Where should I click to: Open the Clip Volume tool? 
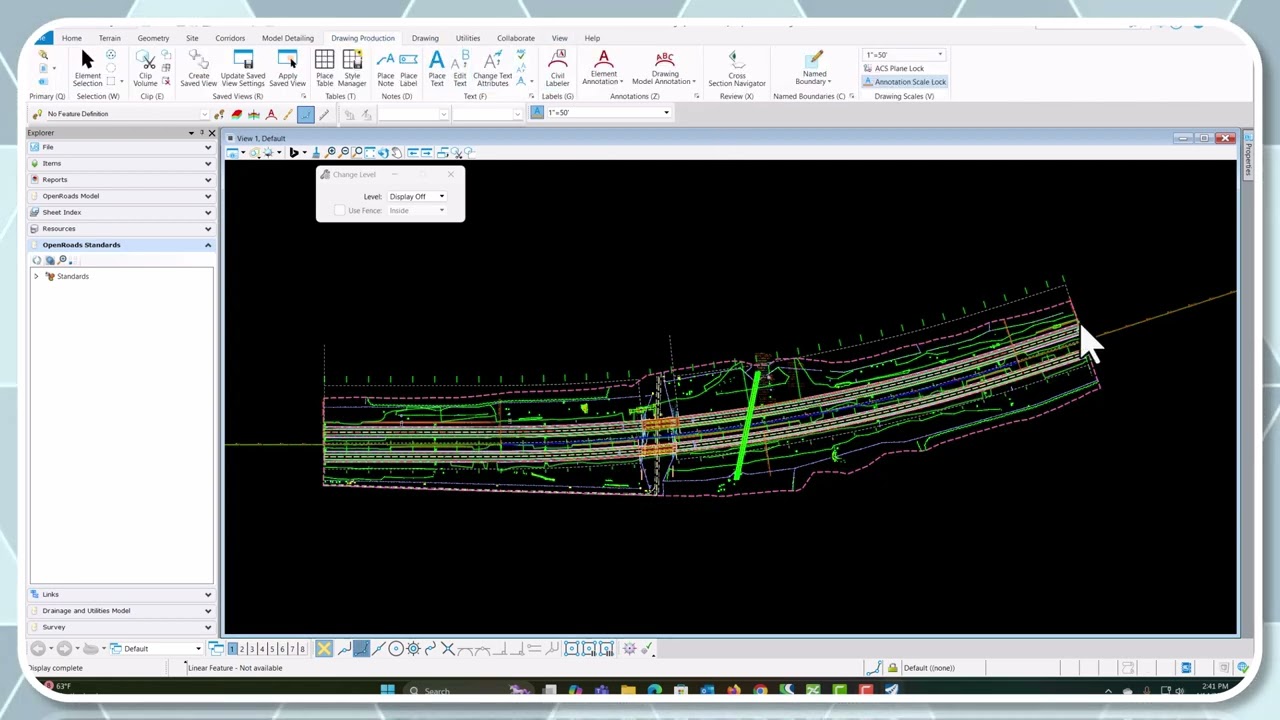click(x=146, y=68)
